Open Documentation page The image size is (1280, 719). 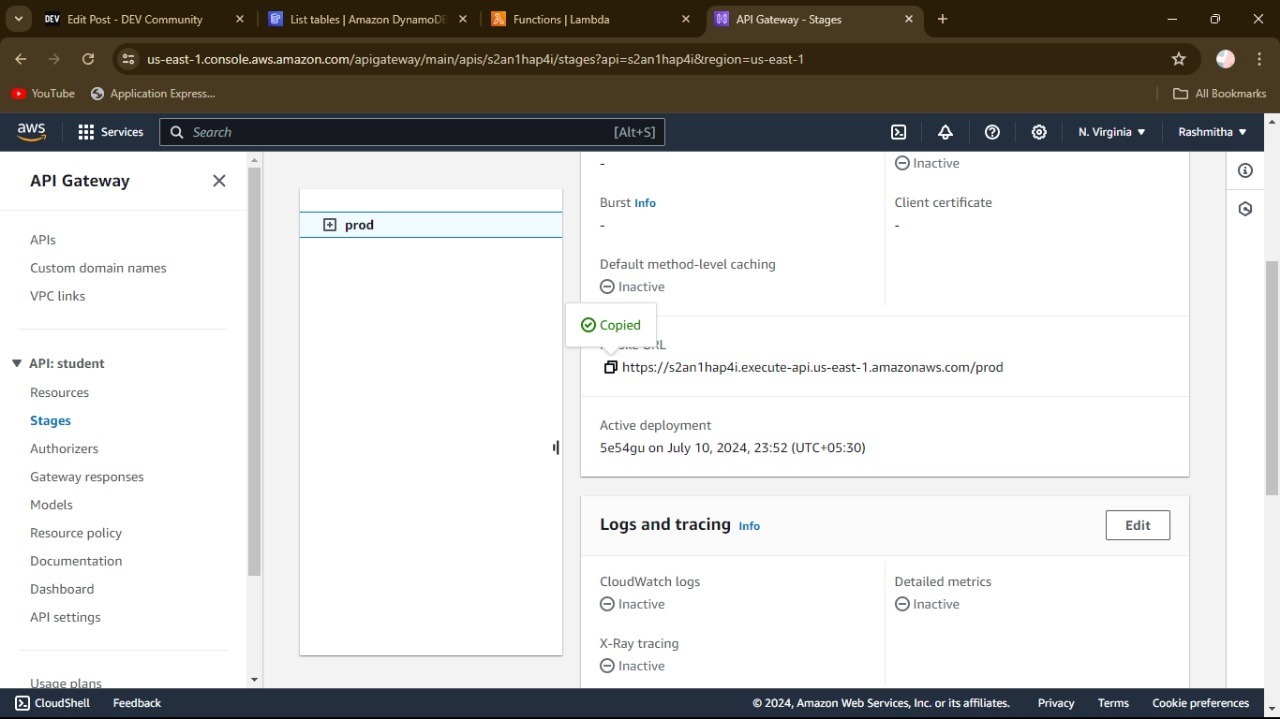[x=76, y=561]
